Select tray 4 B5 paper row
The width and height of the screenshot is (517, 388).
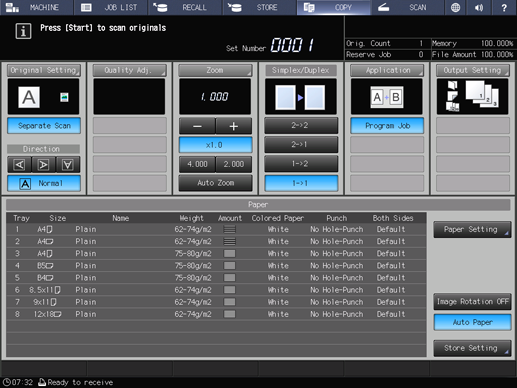click(x=216, y=266)
